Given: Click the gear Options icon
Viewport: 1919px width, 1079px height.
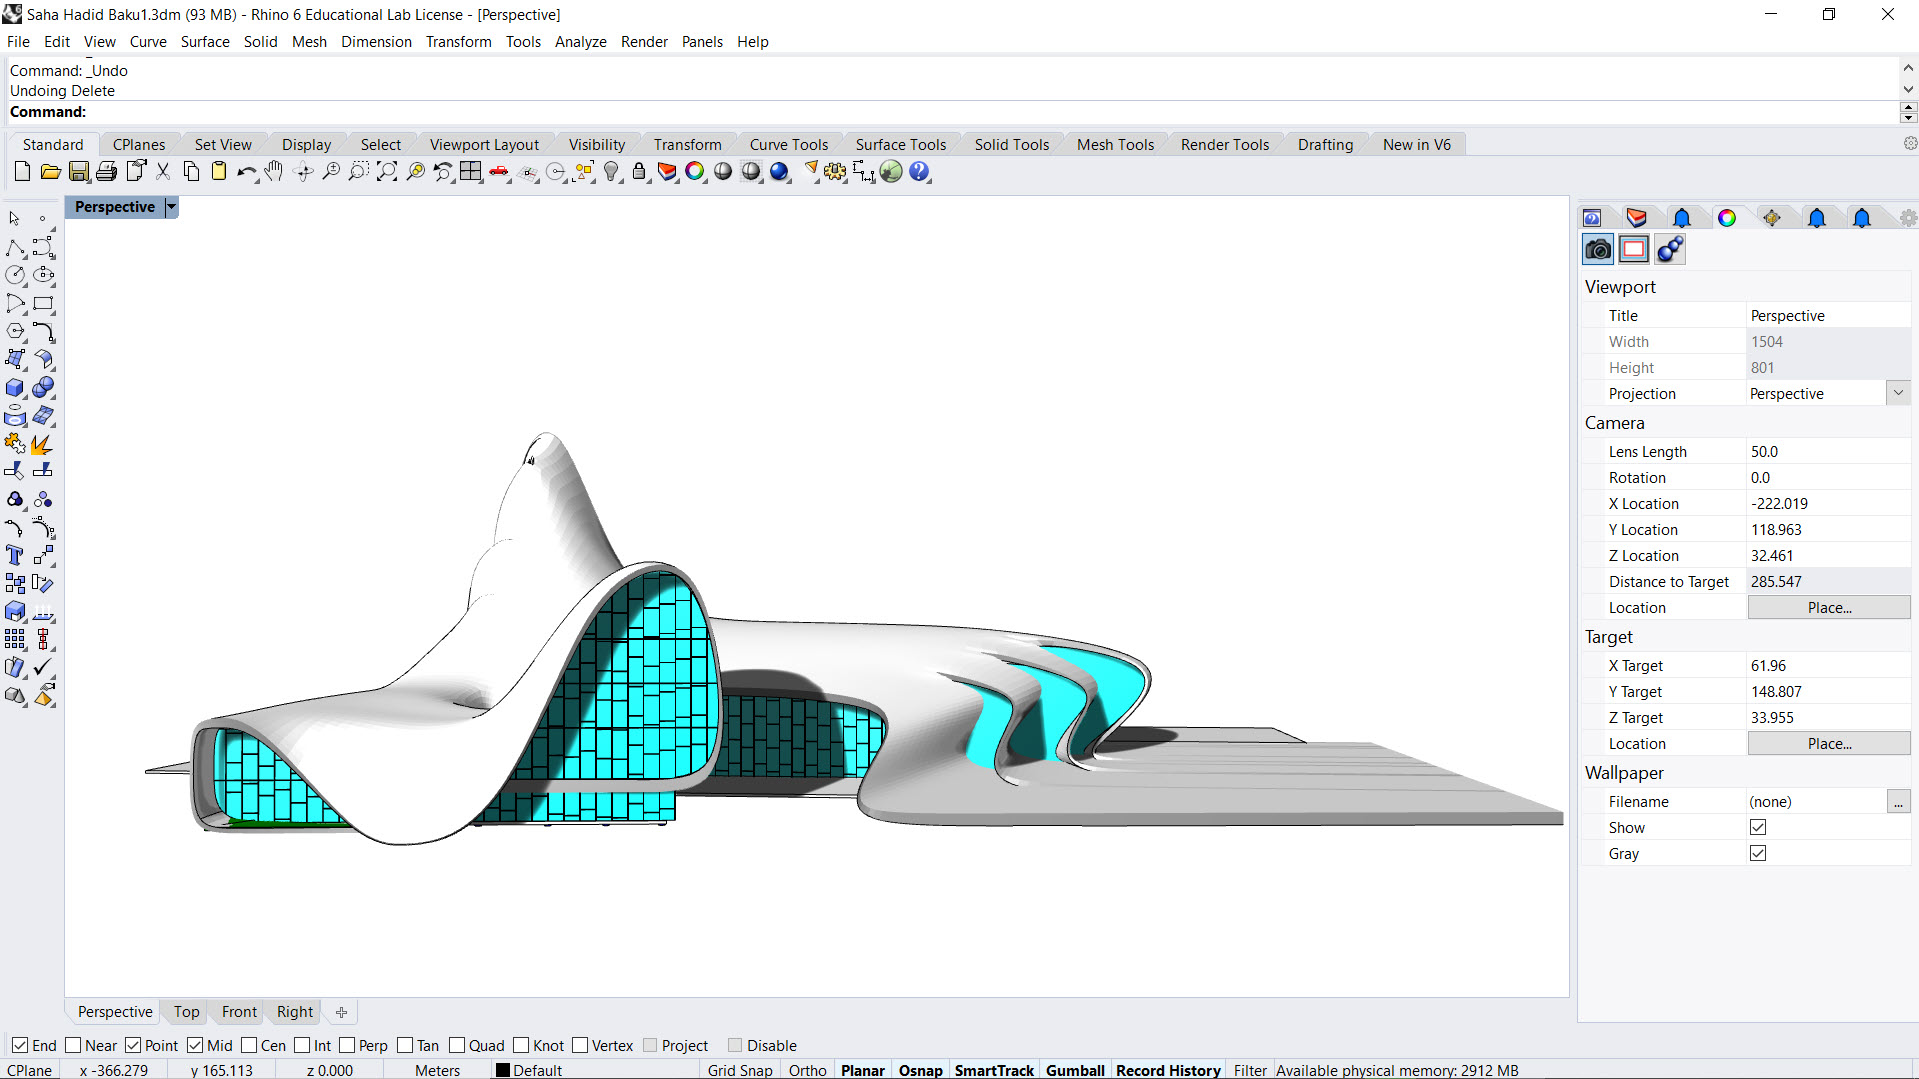Looking at the screenshot, I should 835,172.
